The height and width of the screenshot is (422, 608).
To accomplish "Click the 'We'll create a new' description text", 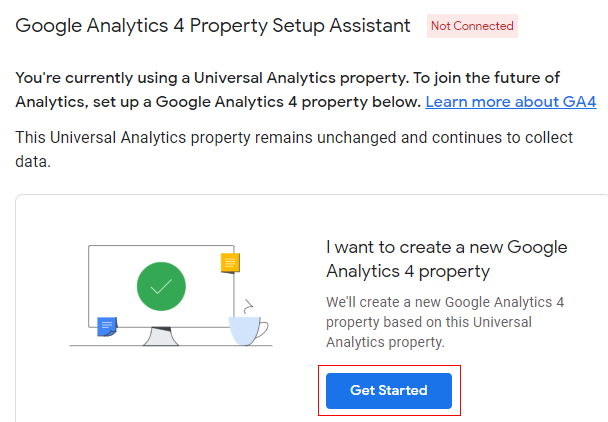I will pos(434,301).
